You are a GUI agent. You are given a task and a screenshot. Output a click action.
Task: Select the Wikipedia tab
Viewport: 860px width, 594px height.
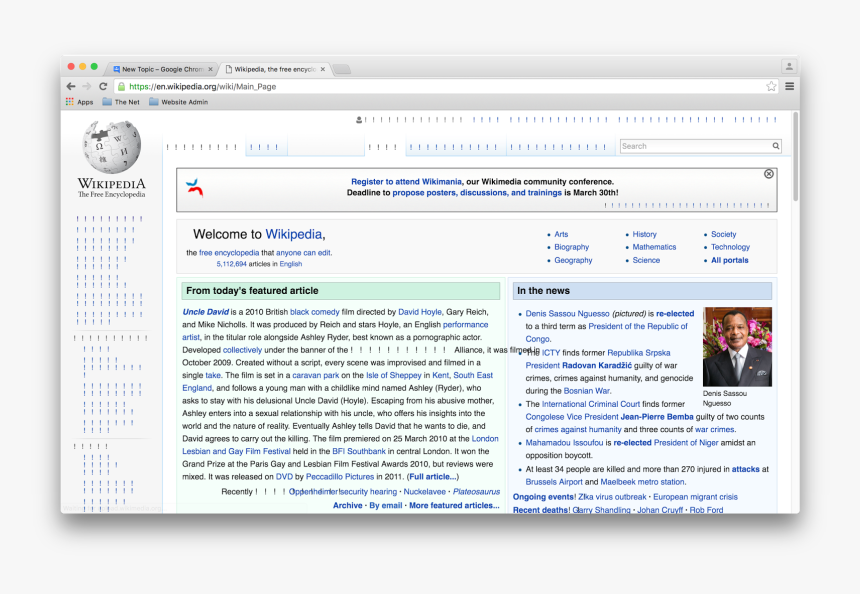click(274, 70)
